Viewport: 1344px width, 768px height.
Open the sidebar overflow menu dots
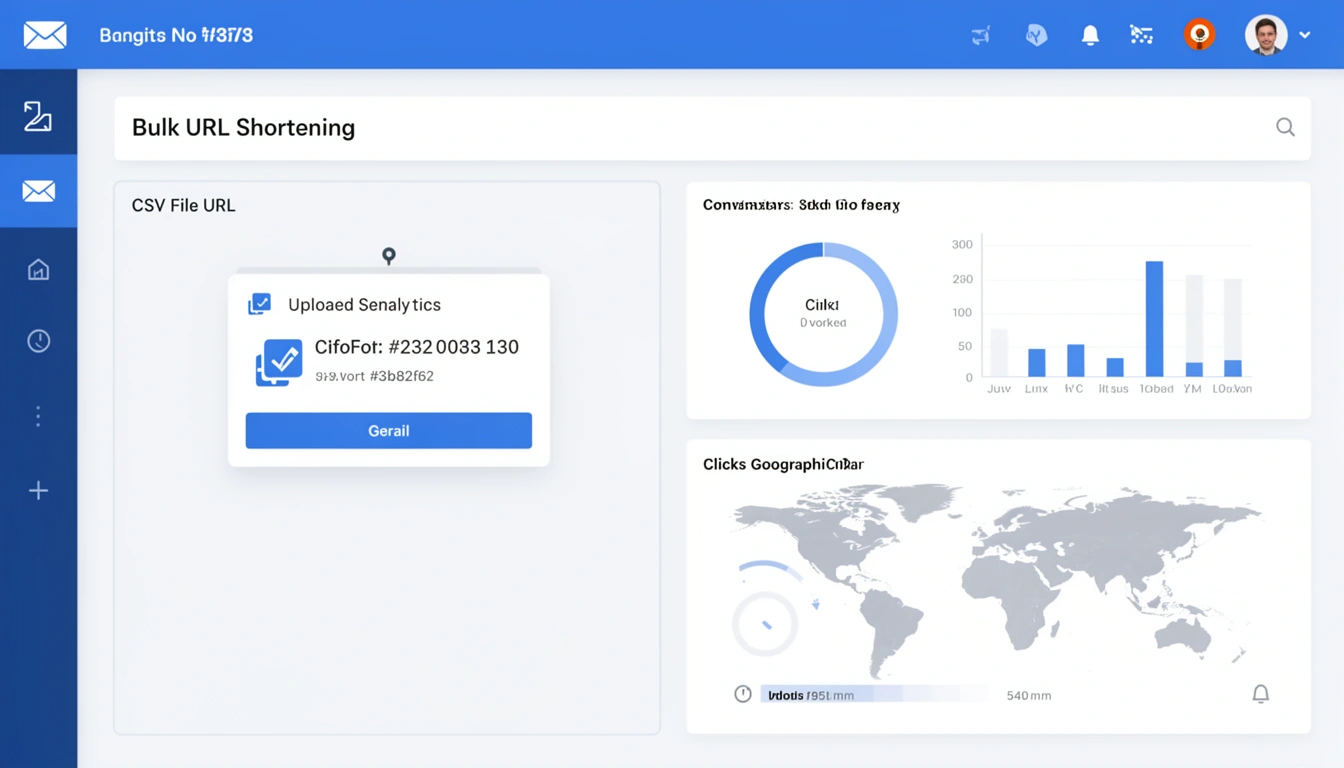click(38, 416)
